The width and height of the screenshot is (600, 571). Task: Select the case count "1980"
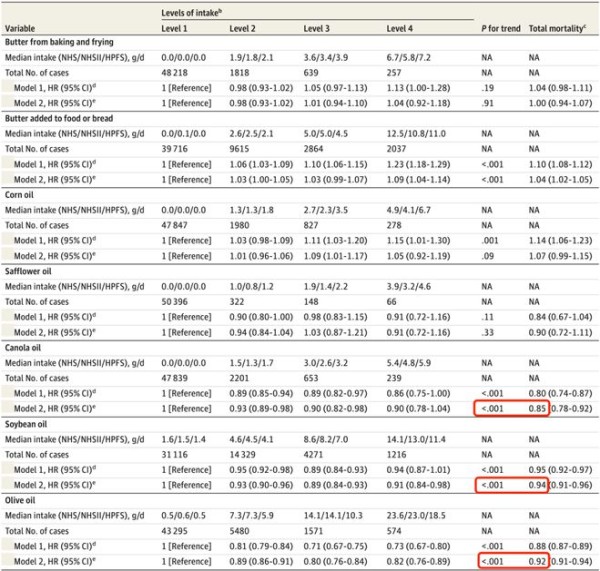(239, 225)
